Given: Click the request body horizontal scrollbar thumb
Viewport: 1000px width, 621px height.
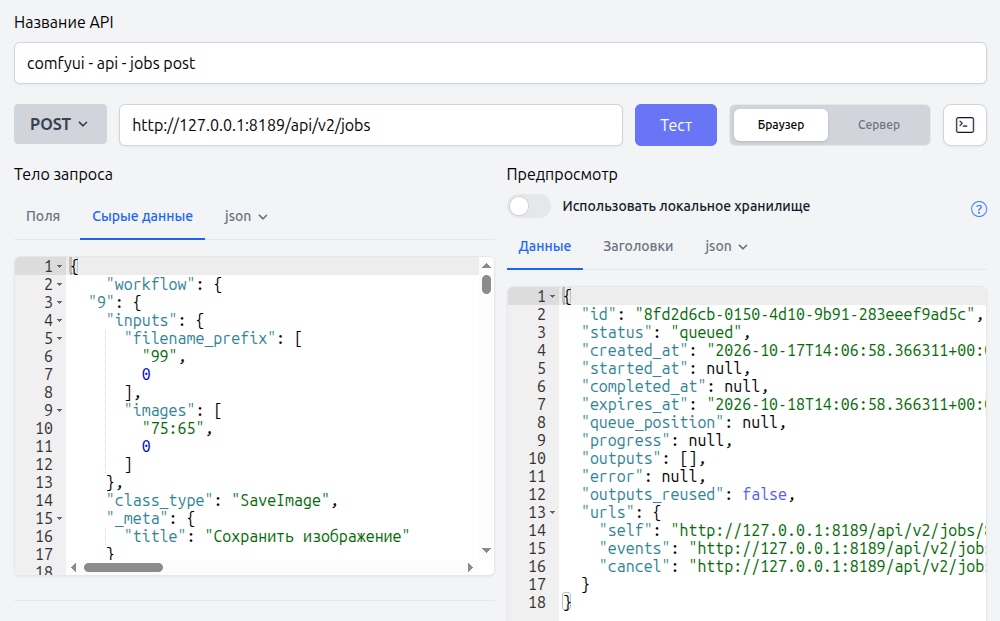Looking at the screenshot, I should pyautogui.click(x=123, y=567).
